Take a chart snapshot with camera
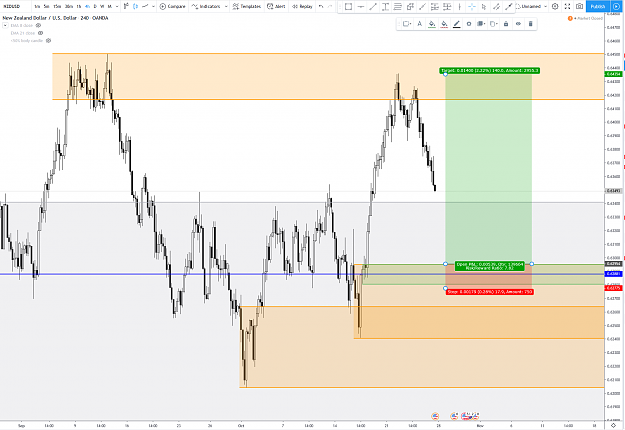This screenshot has width=625, height=430. click(x=580, y=6)
